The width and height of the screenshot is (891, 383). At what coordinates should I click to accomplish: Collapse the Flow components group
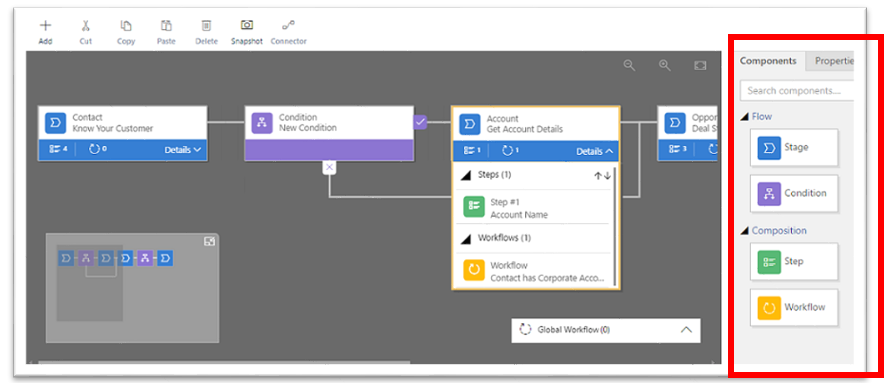(x=745, y=117)
